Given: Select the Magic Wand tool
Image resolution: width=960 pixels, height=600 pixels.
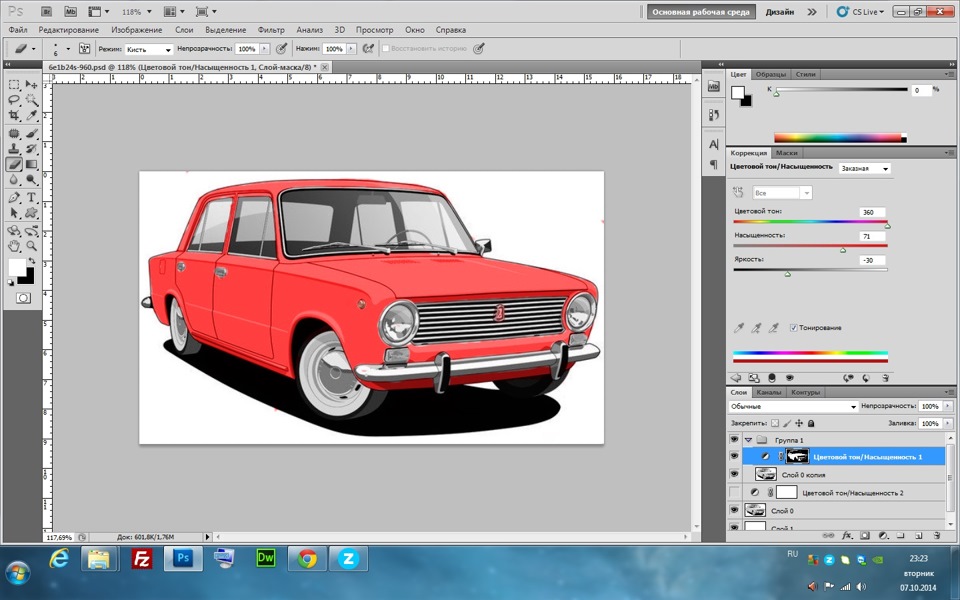Looking at the screenshot, I should pyautogui.click(x=31, y=100).
